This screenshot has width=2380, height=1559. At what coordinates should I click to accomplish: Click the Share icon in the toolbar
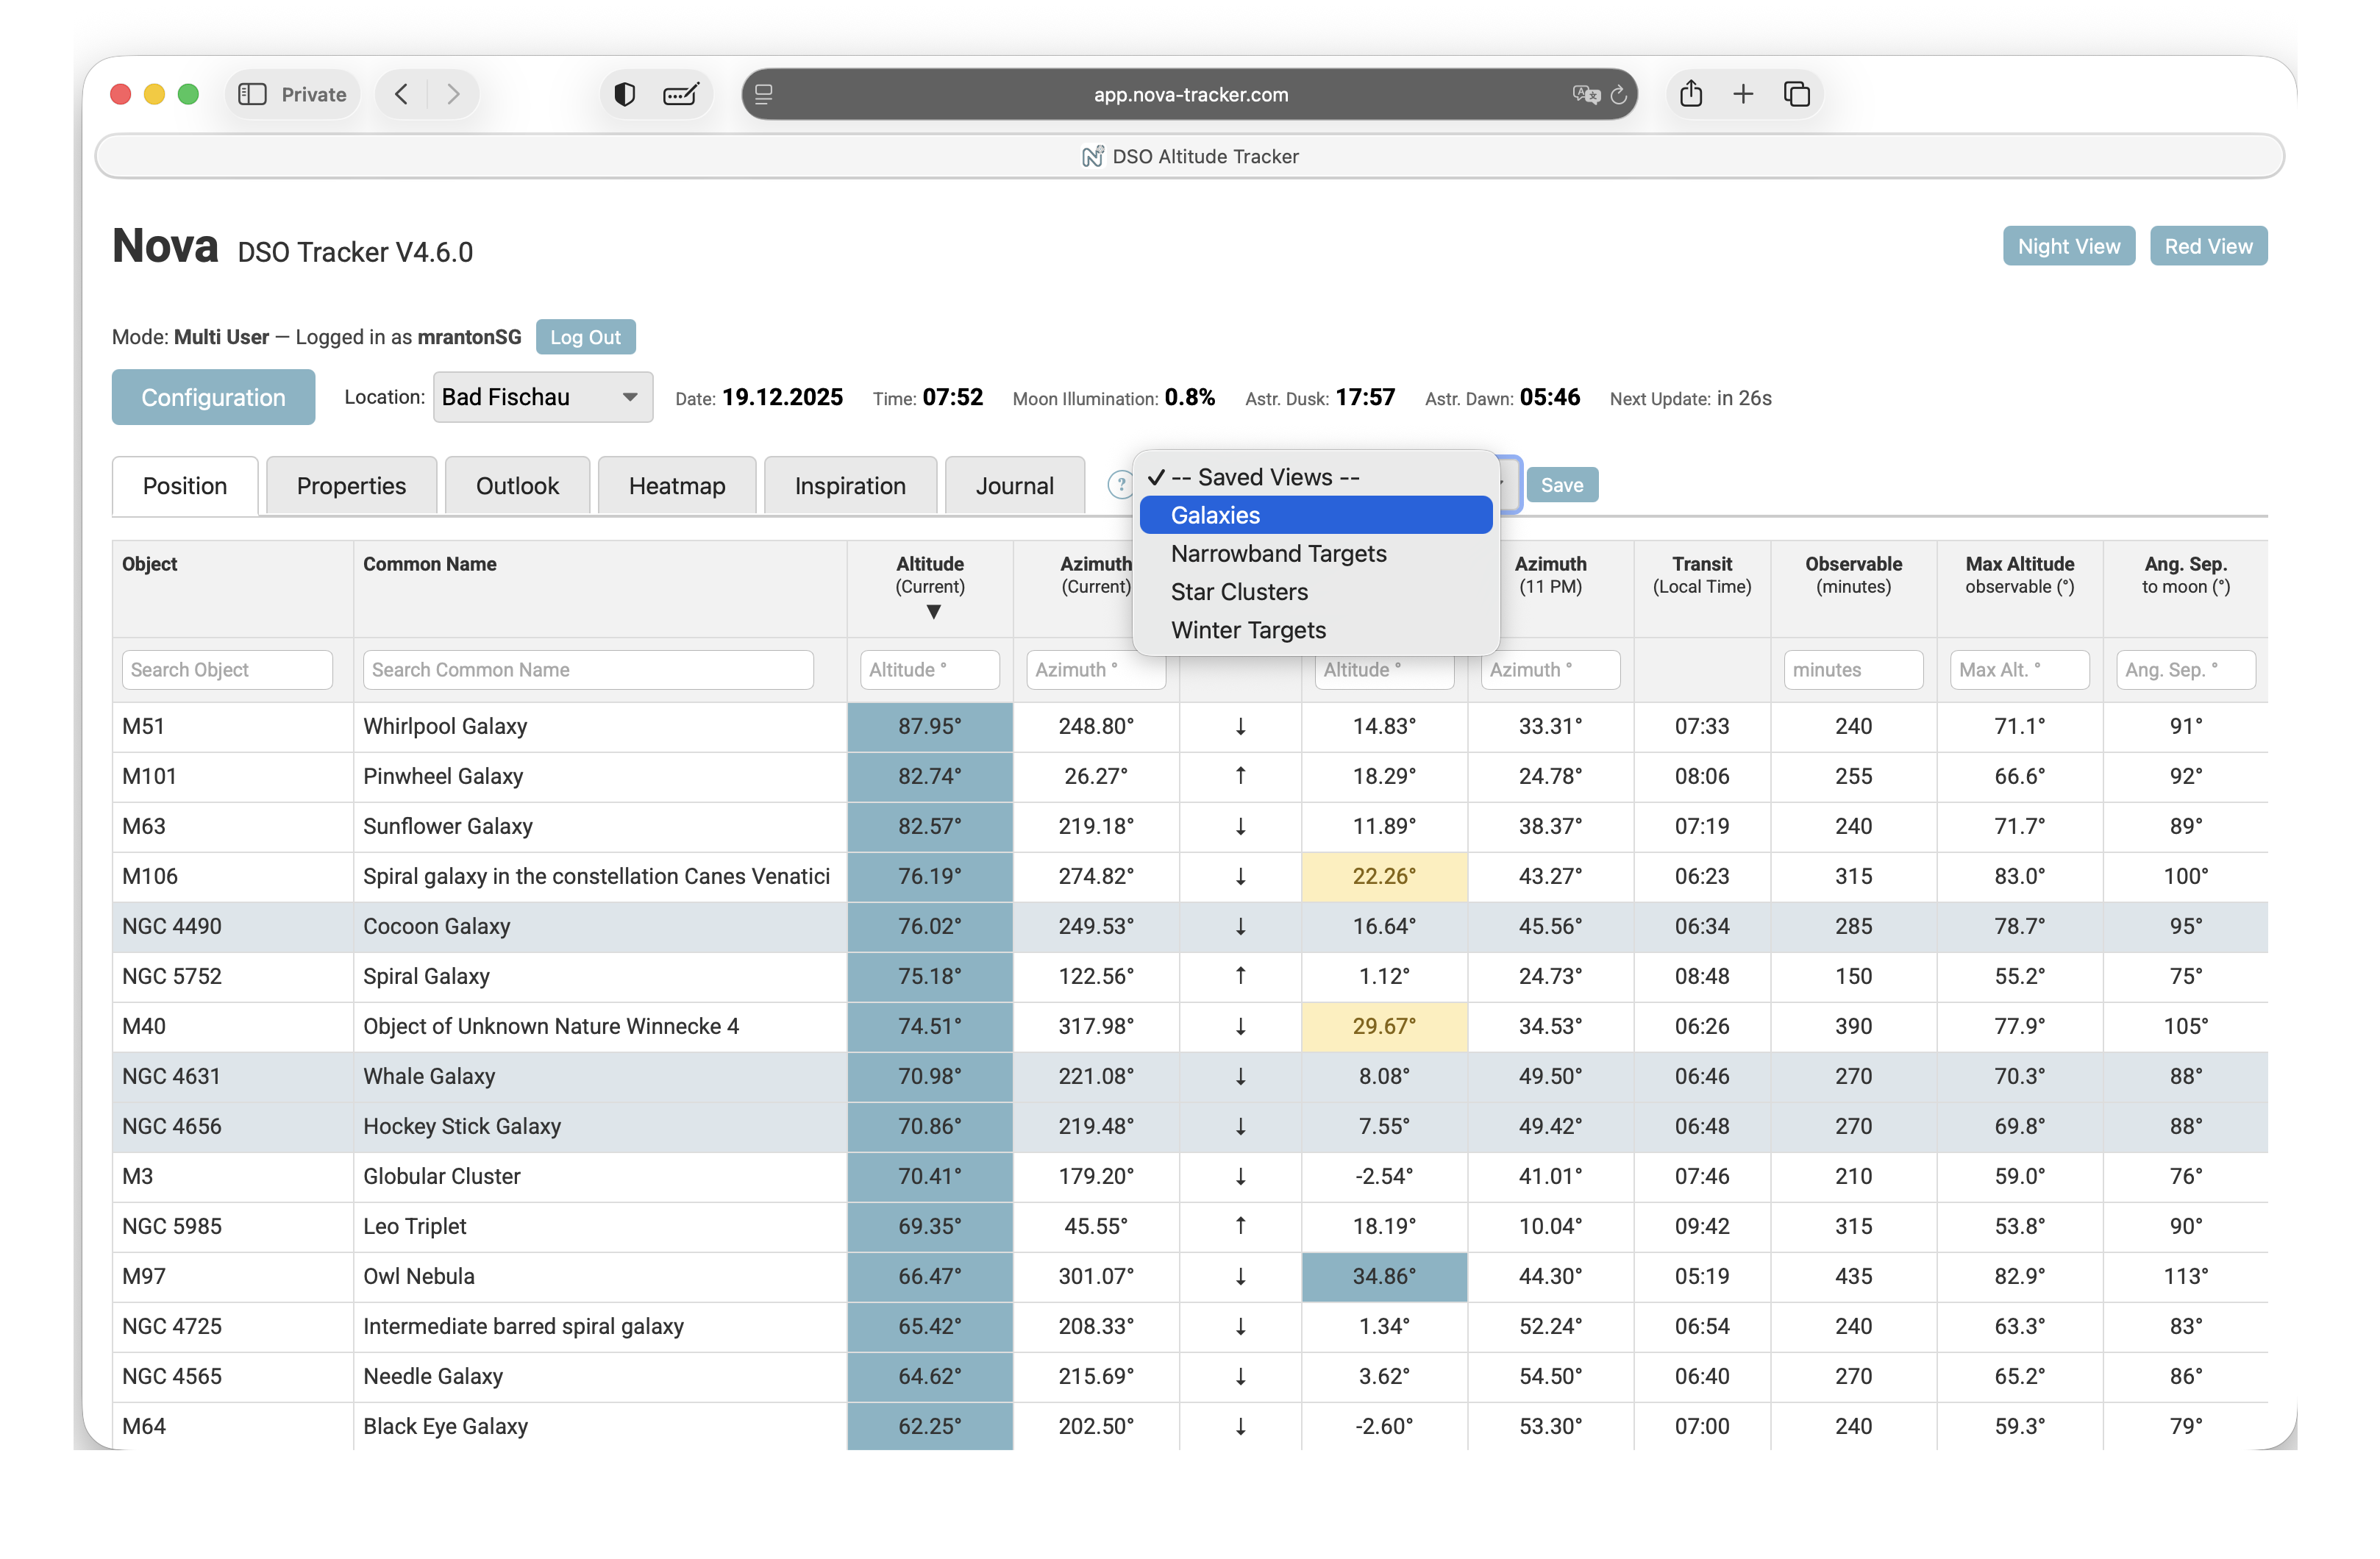pos(1691,94)
